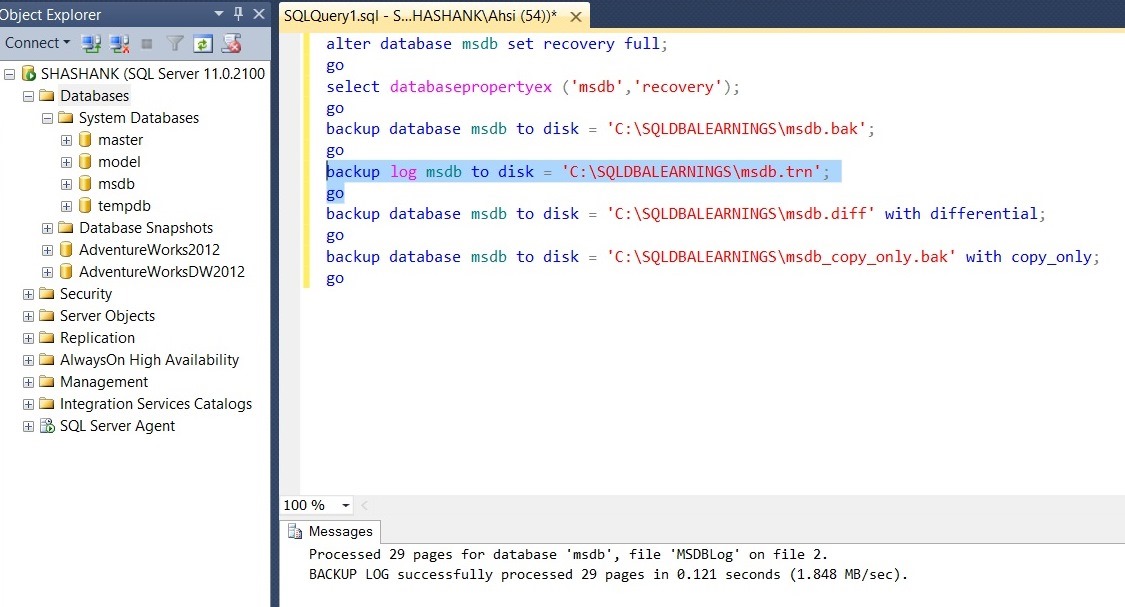The height and width of the screenshot is (607, 1125).
Task: Close the SQLQuery1.sql tab
Action: 575,17
